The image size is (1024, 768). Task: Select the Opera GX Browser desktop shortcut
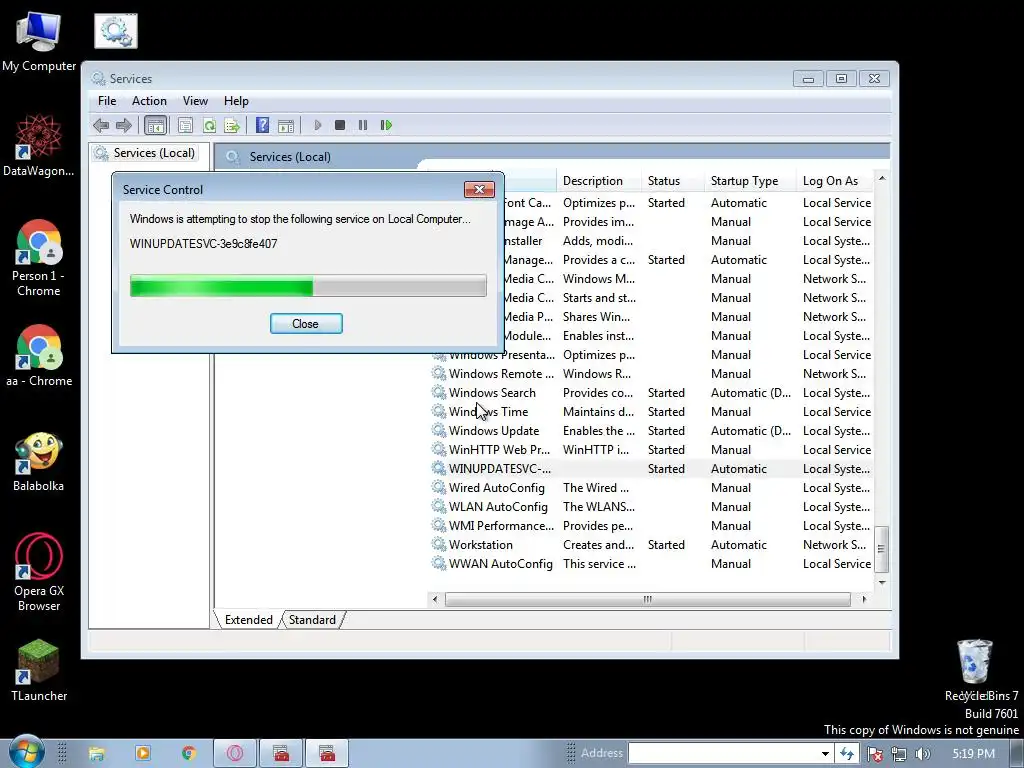39,573
